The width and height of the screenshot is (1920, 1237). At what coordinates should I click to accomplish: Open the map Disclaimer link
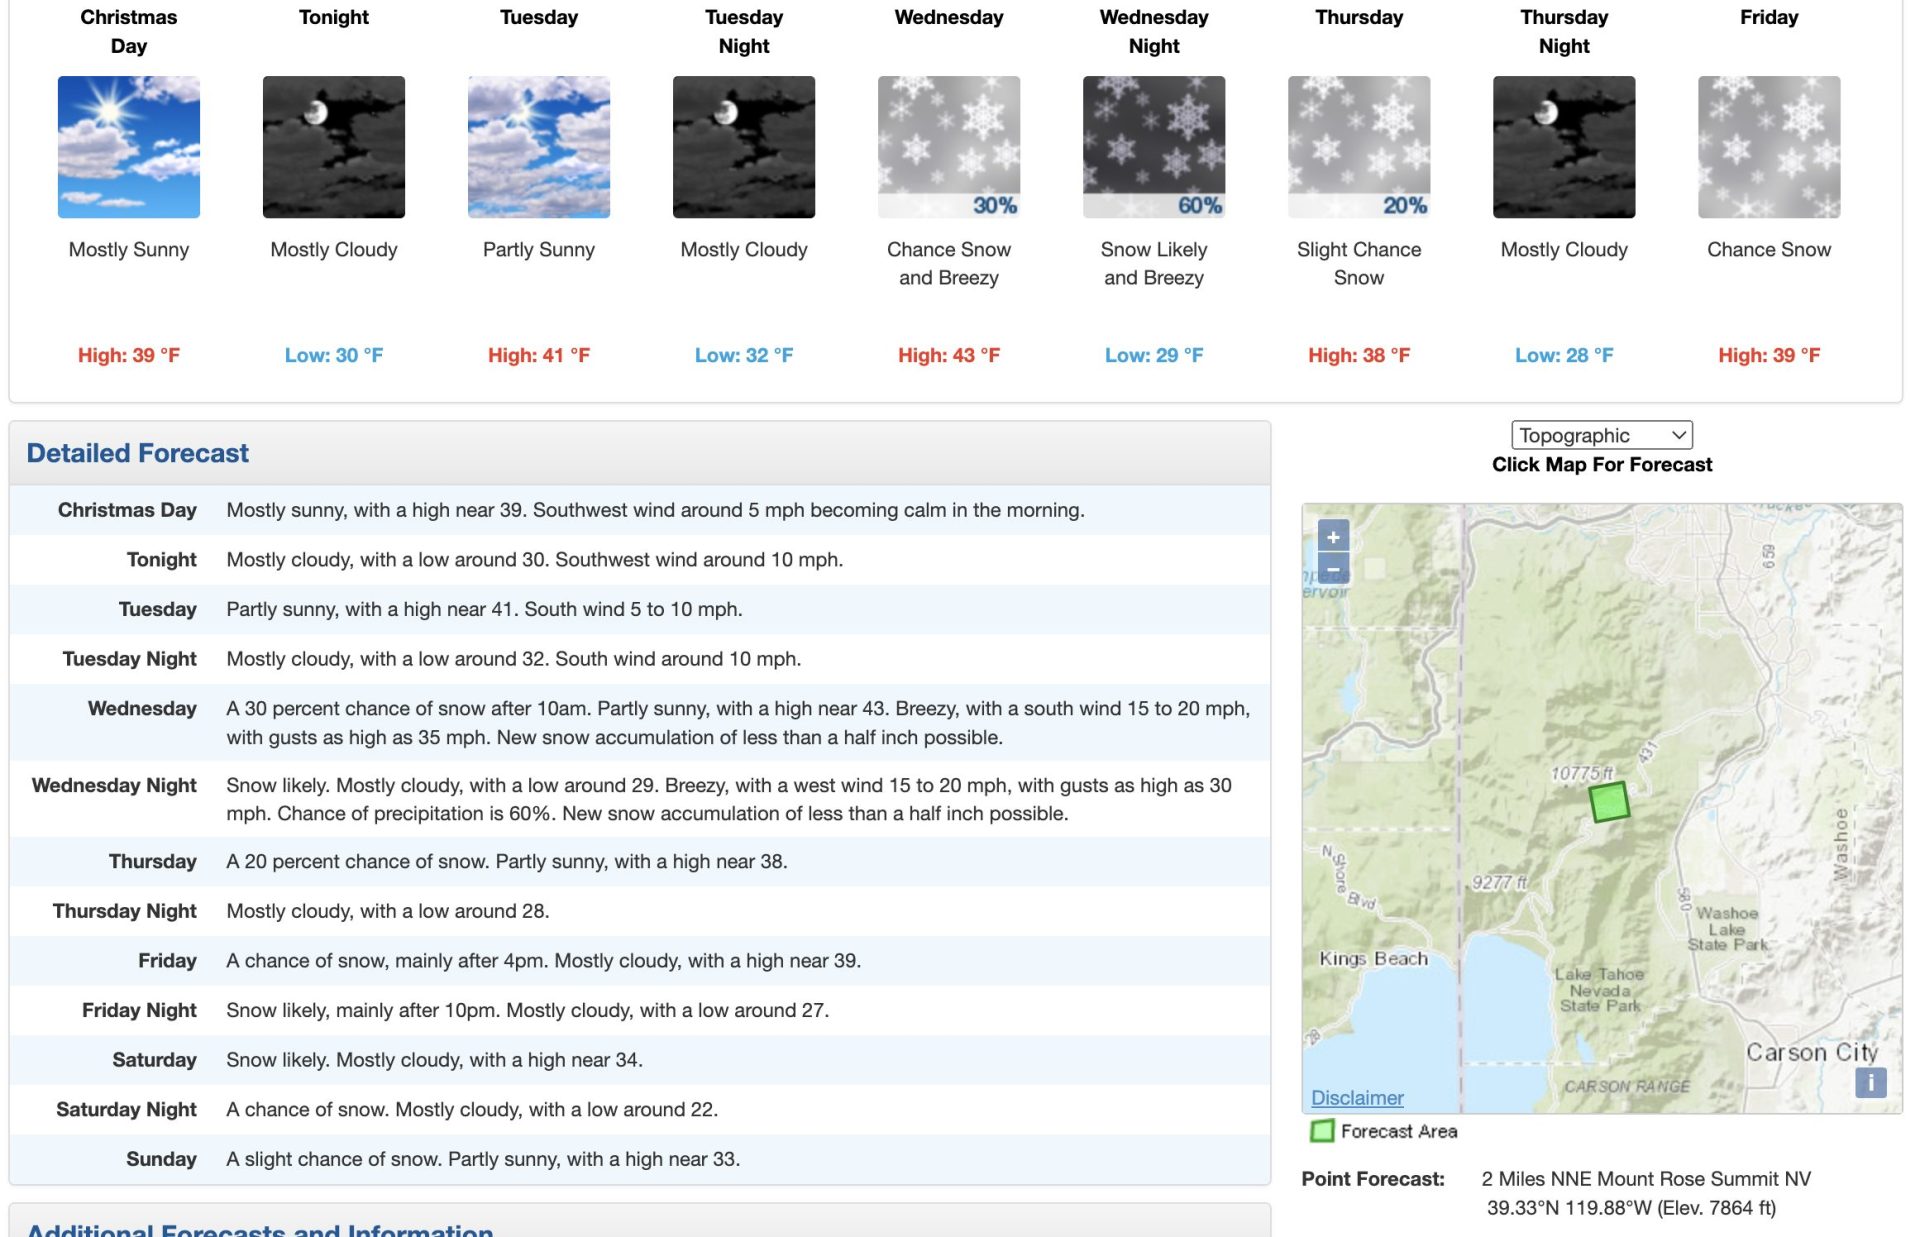tap(1357, 1098)
